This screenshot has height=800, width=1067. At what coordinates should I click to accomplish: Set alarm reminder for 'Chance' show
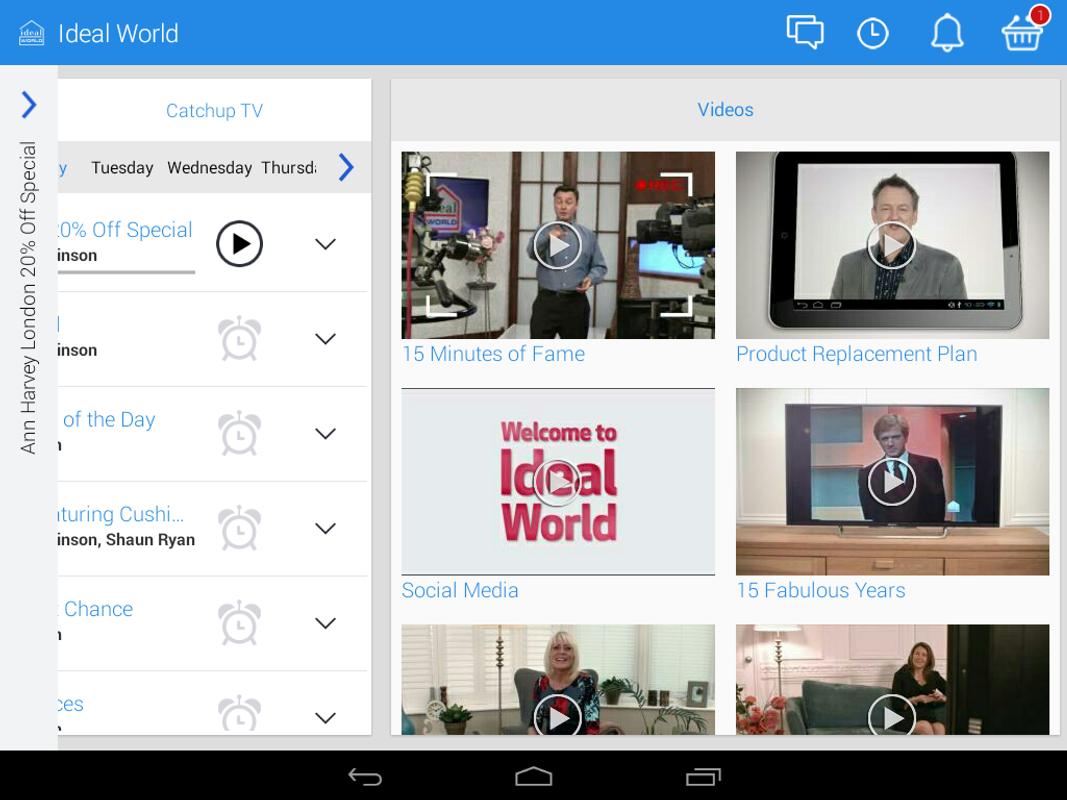click(240, 622)
